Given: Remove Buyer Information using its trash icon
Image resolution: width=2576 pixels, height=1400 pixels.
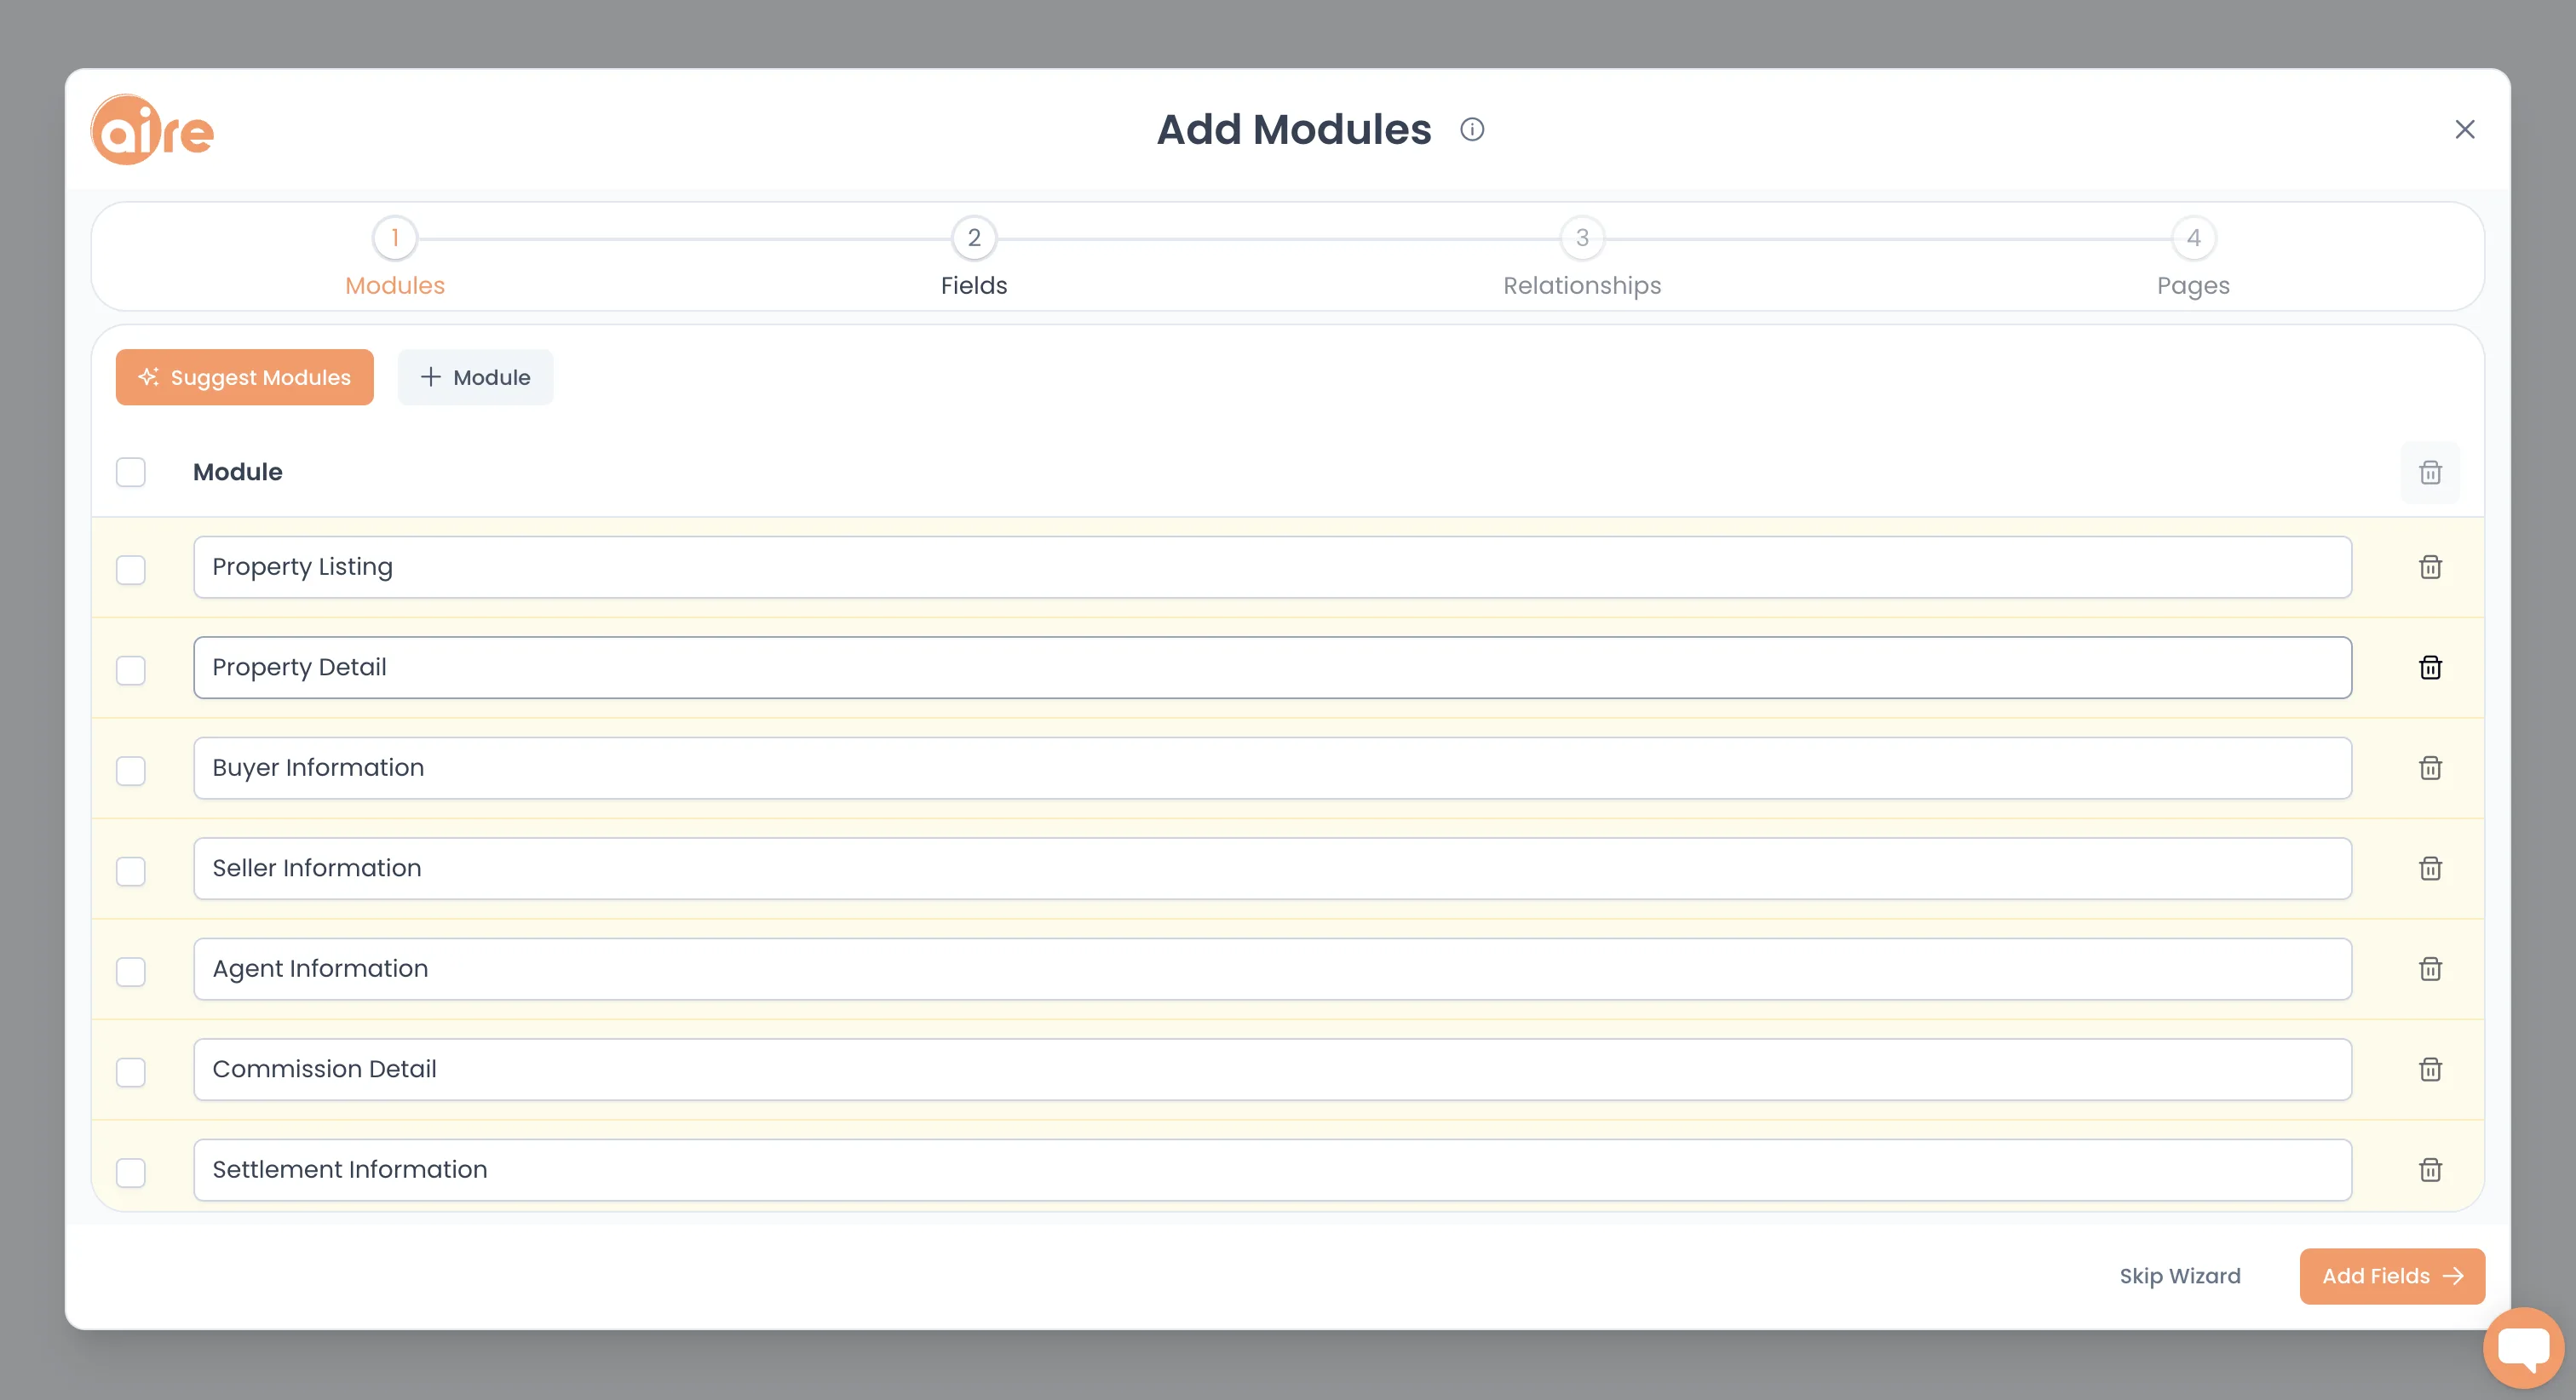Looking at the screenshot, I should click(x=2430, y=768).
